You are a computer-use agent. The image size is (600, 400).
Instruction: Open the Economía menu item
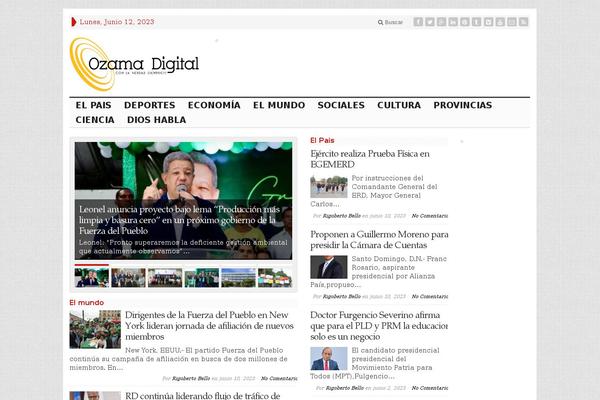tap(214, 105)
